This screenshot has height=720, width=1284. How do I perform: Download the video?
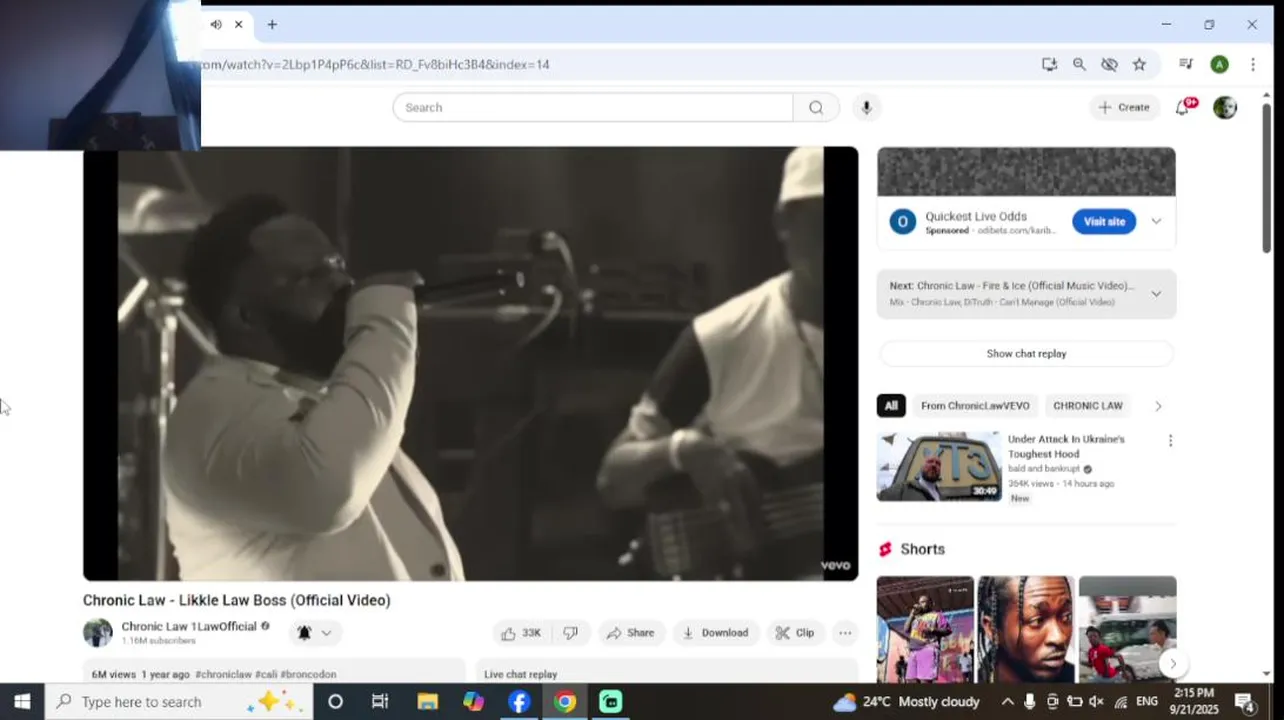(x=716, y=633)
